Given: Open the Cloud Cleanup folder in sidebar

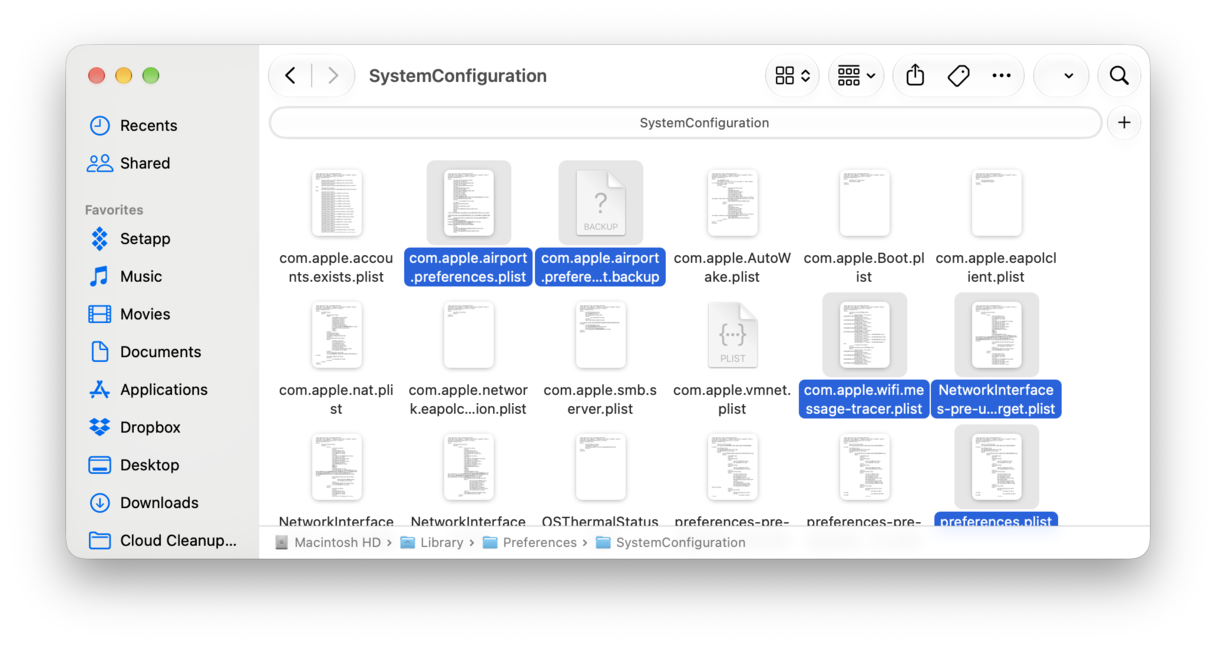Looking at the screenshot, I should [x=178, y=541].
